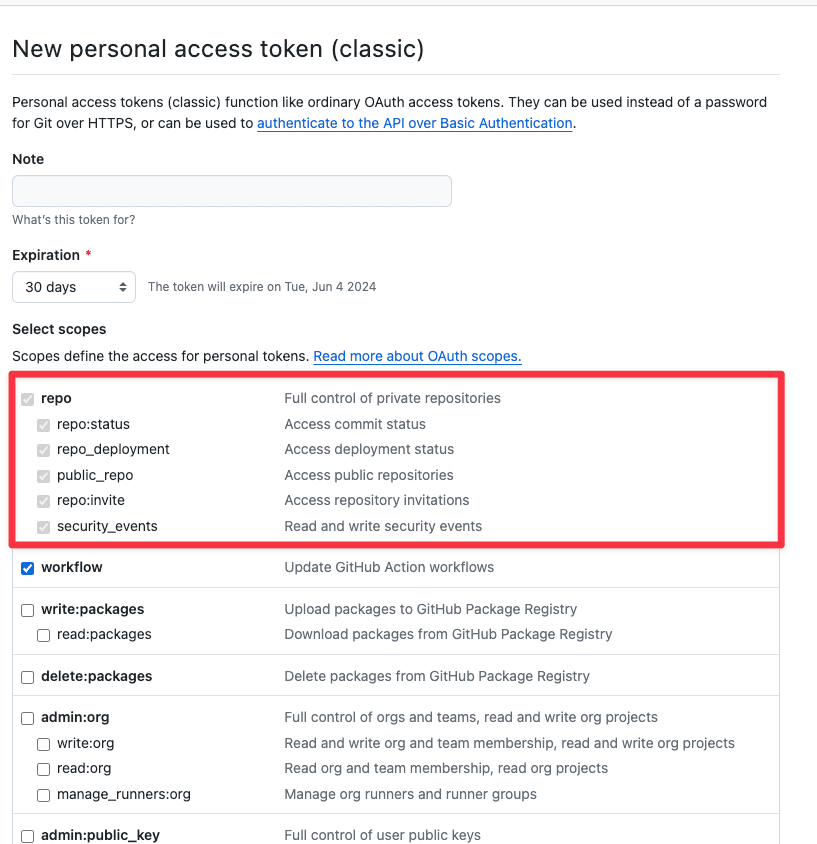Check the write:org scope box
Screen dimensions: 817x844
tap(44, 744)
